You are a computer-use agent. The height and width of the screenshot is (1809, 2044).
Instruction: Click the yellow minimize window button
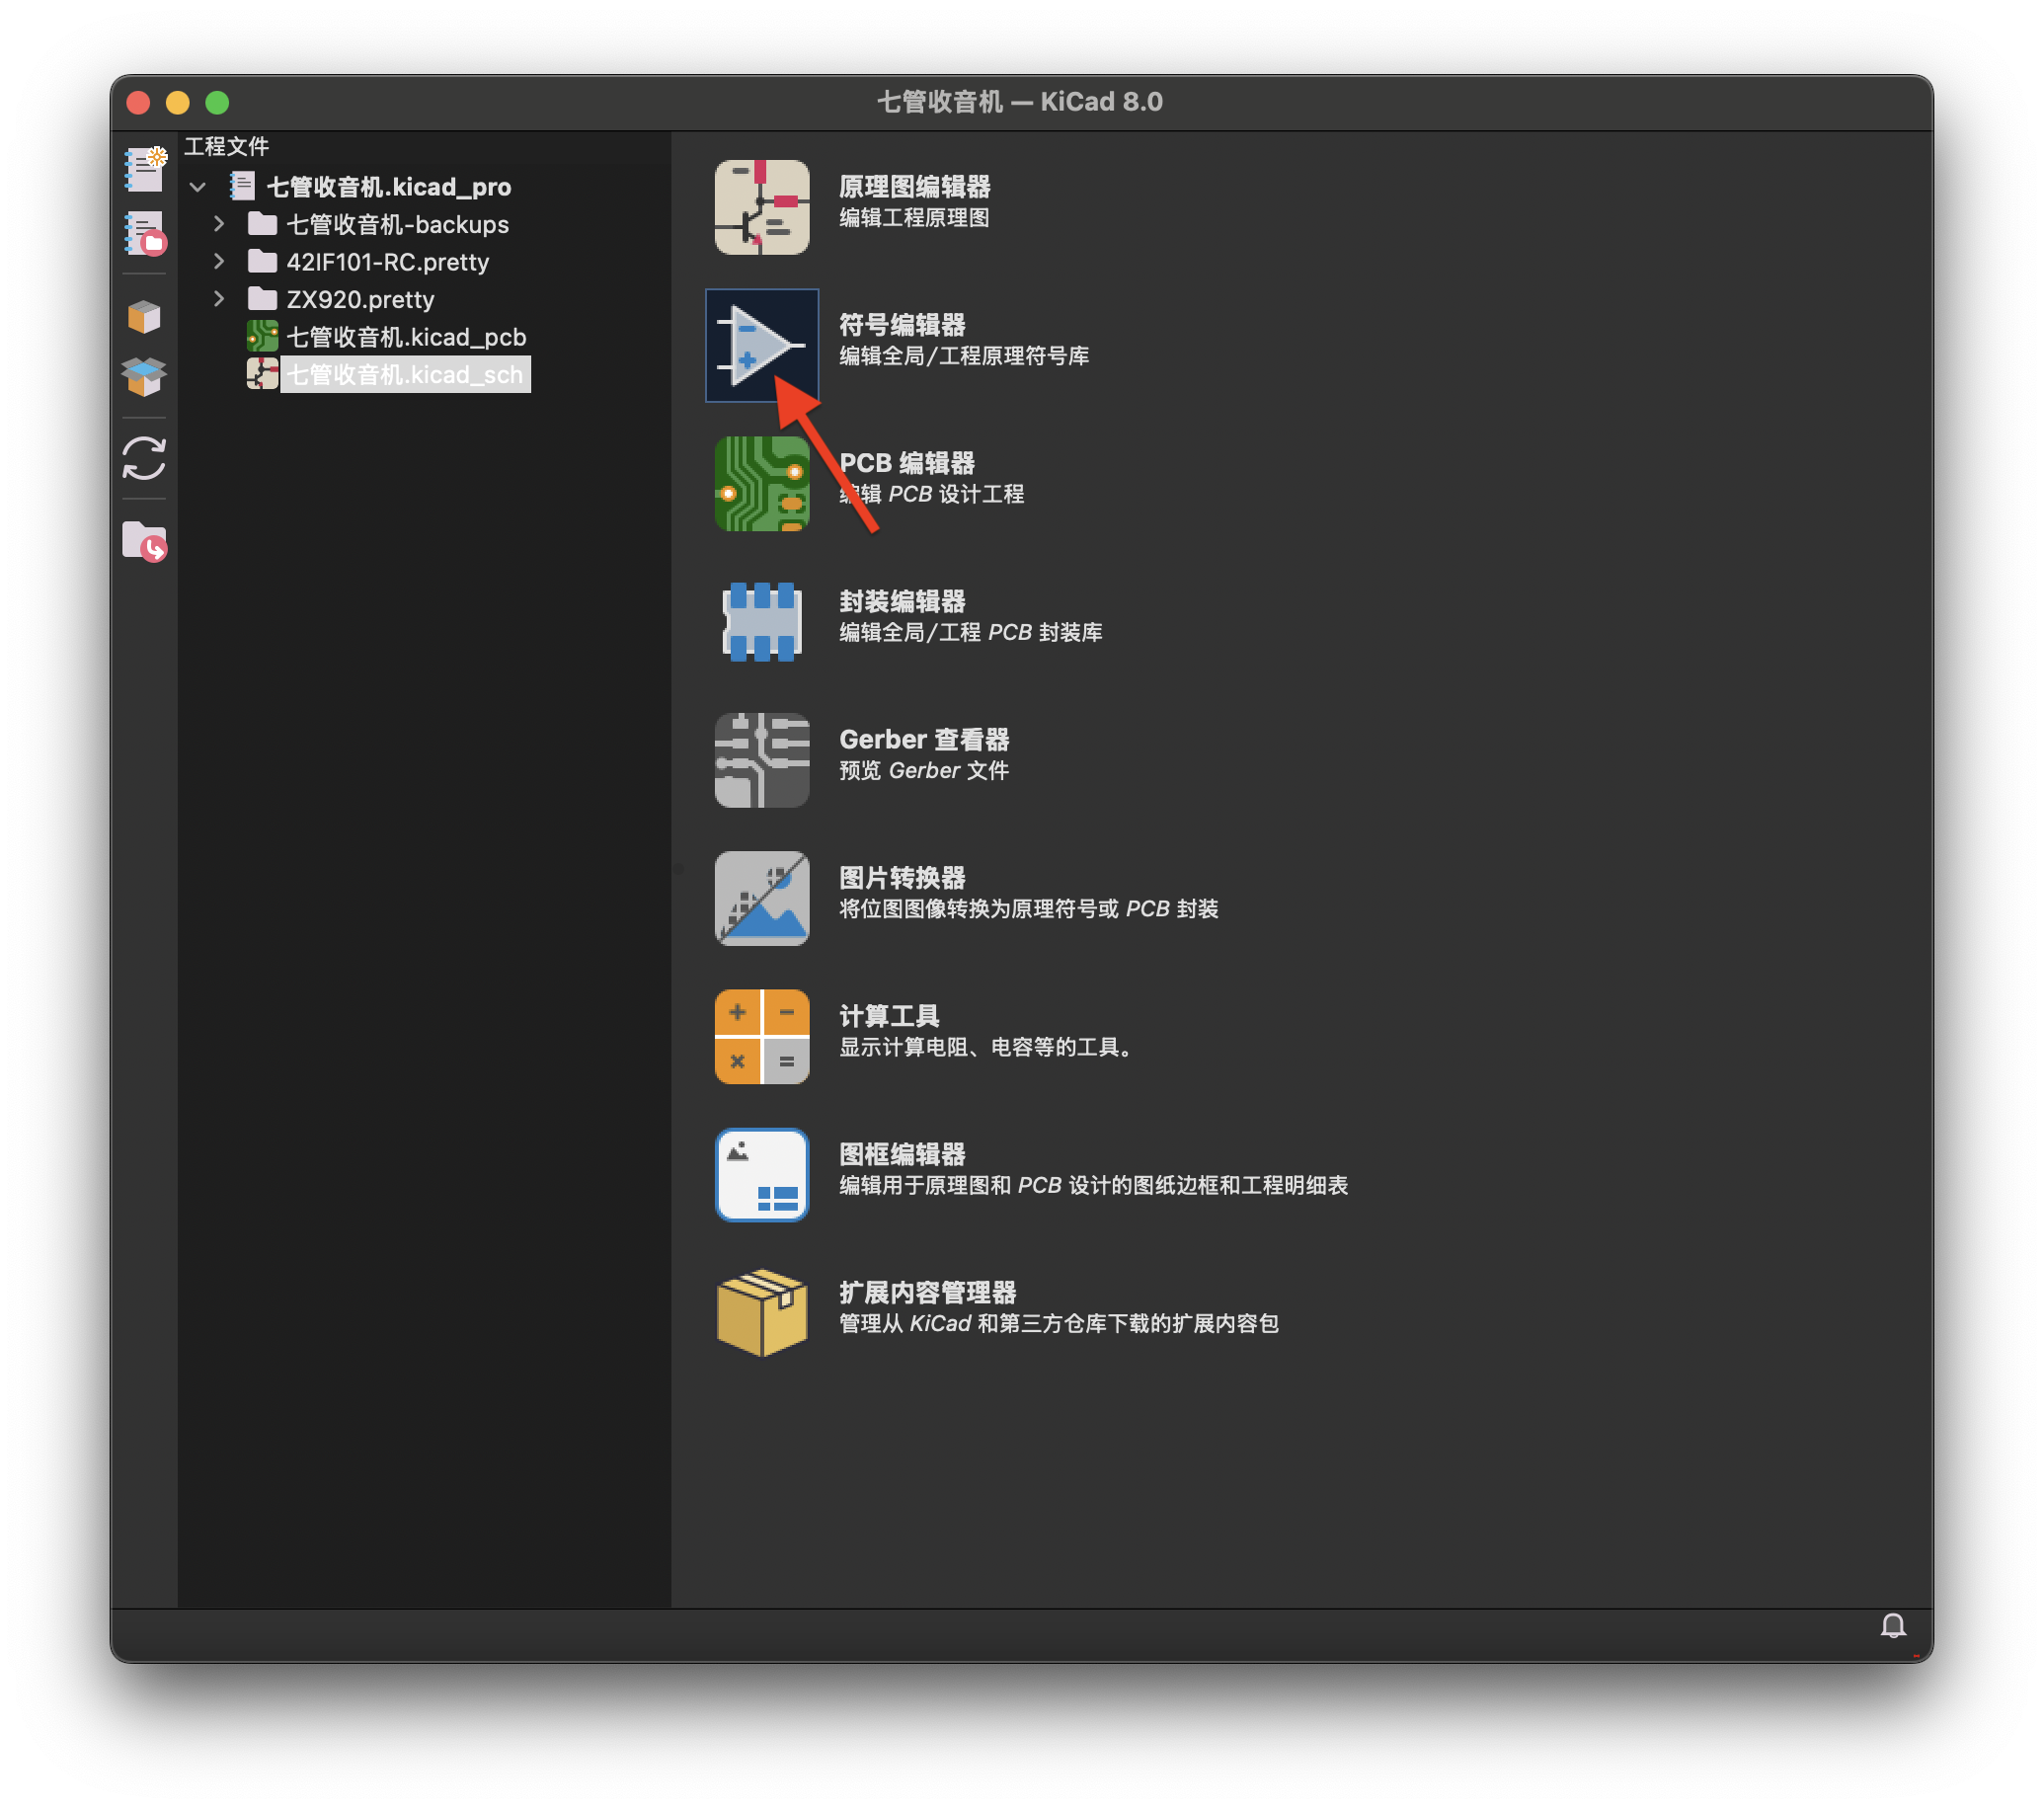point(178,102)
